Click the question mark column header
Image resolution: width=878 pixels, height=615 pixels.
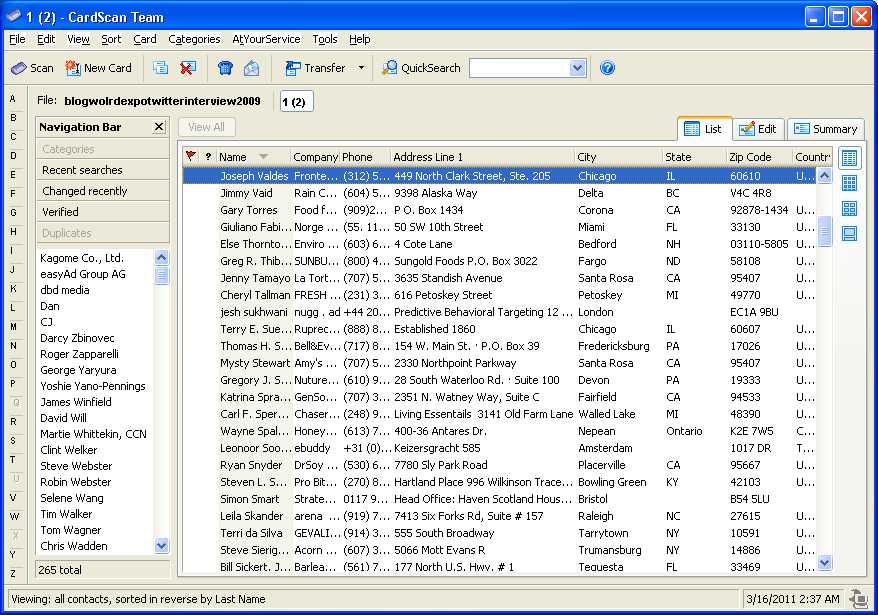click(208, 157)
